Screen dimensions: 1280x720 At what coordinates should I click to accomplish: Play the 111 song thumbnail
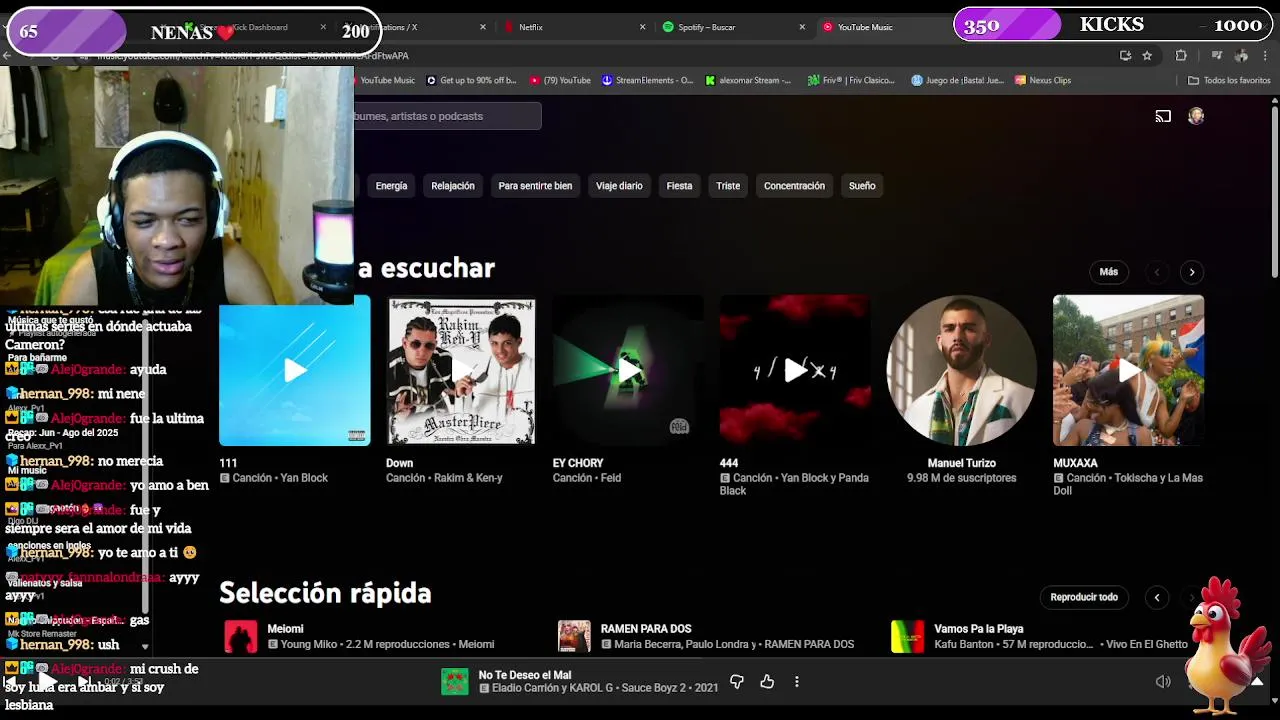click(295, 370)
